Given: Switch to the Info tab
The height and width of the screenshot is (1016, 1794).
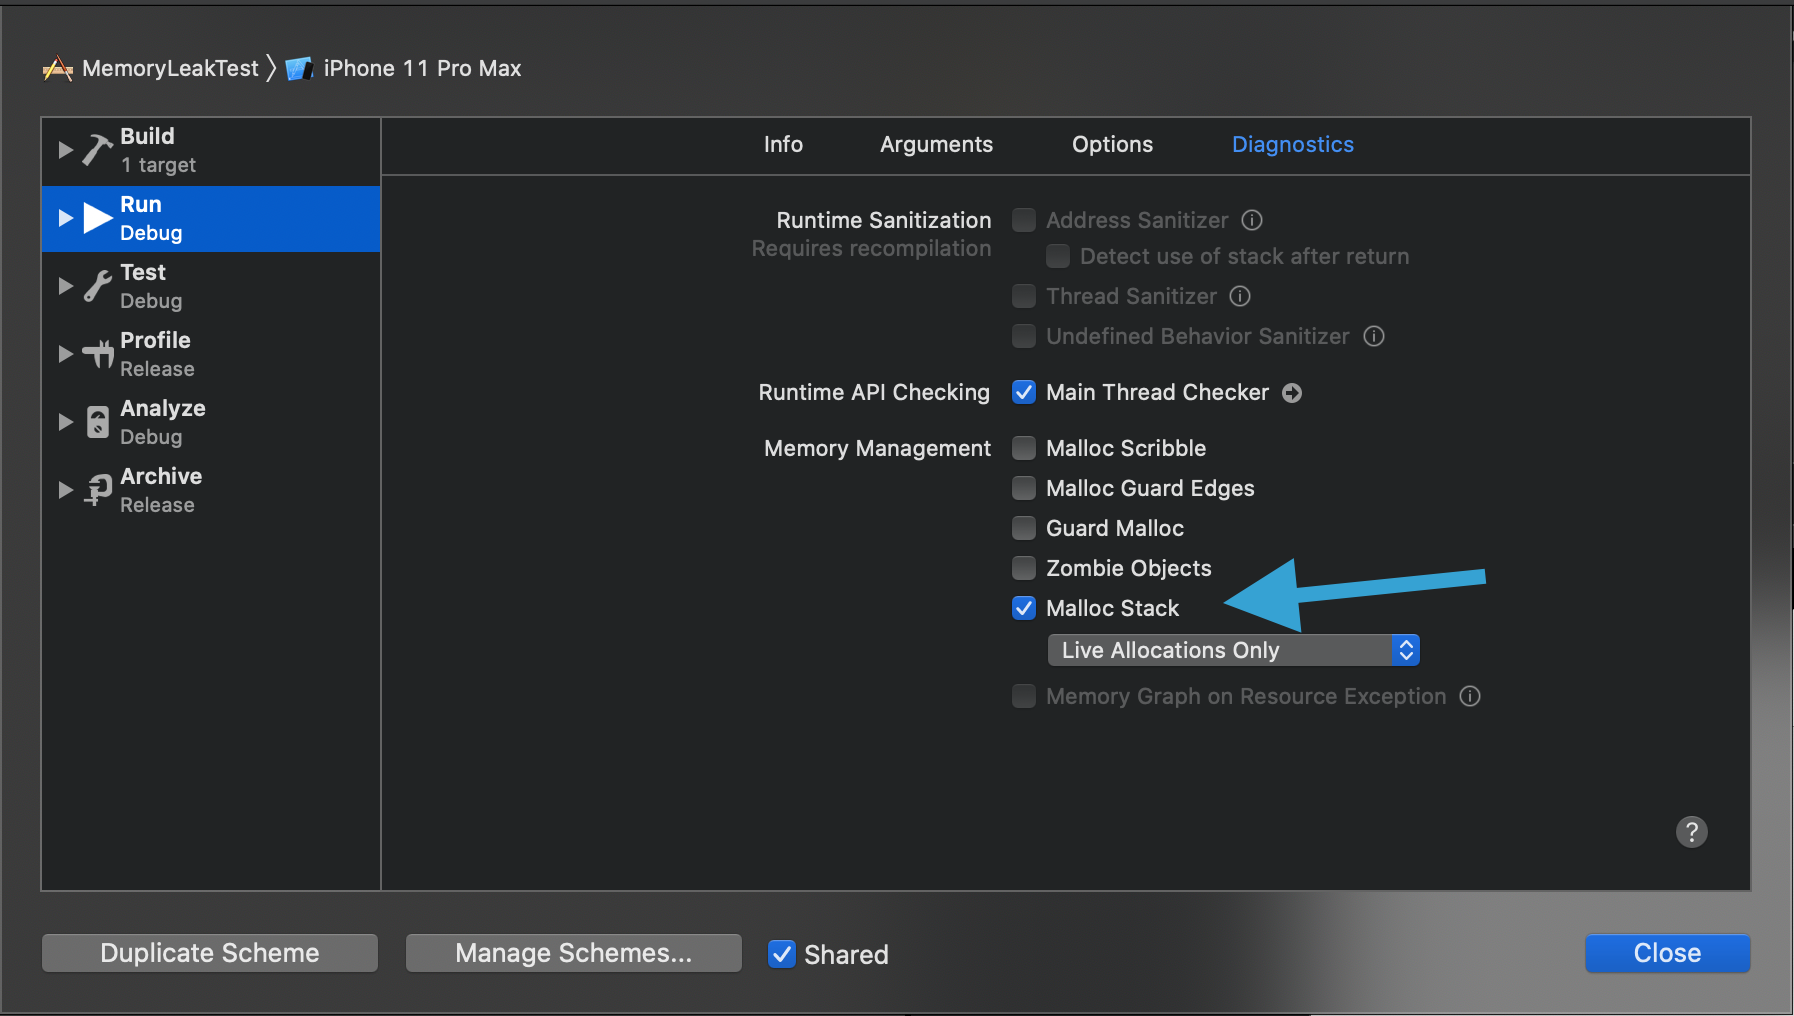Looking at the screenshot, I should click(783, 145).
